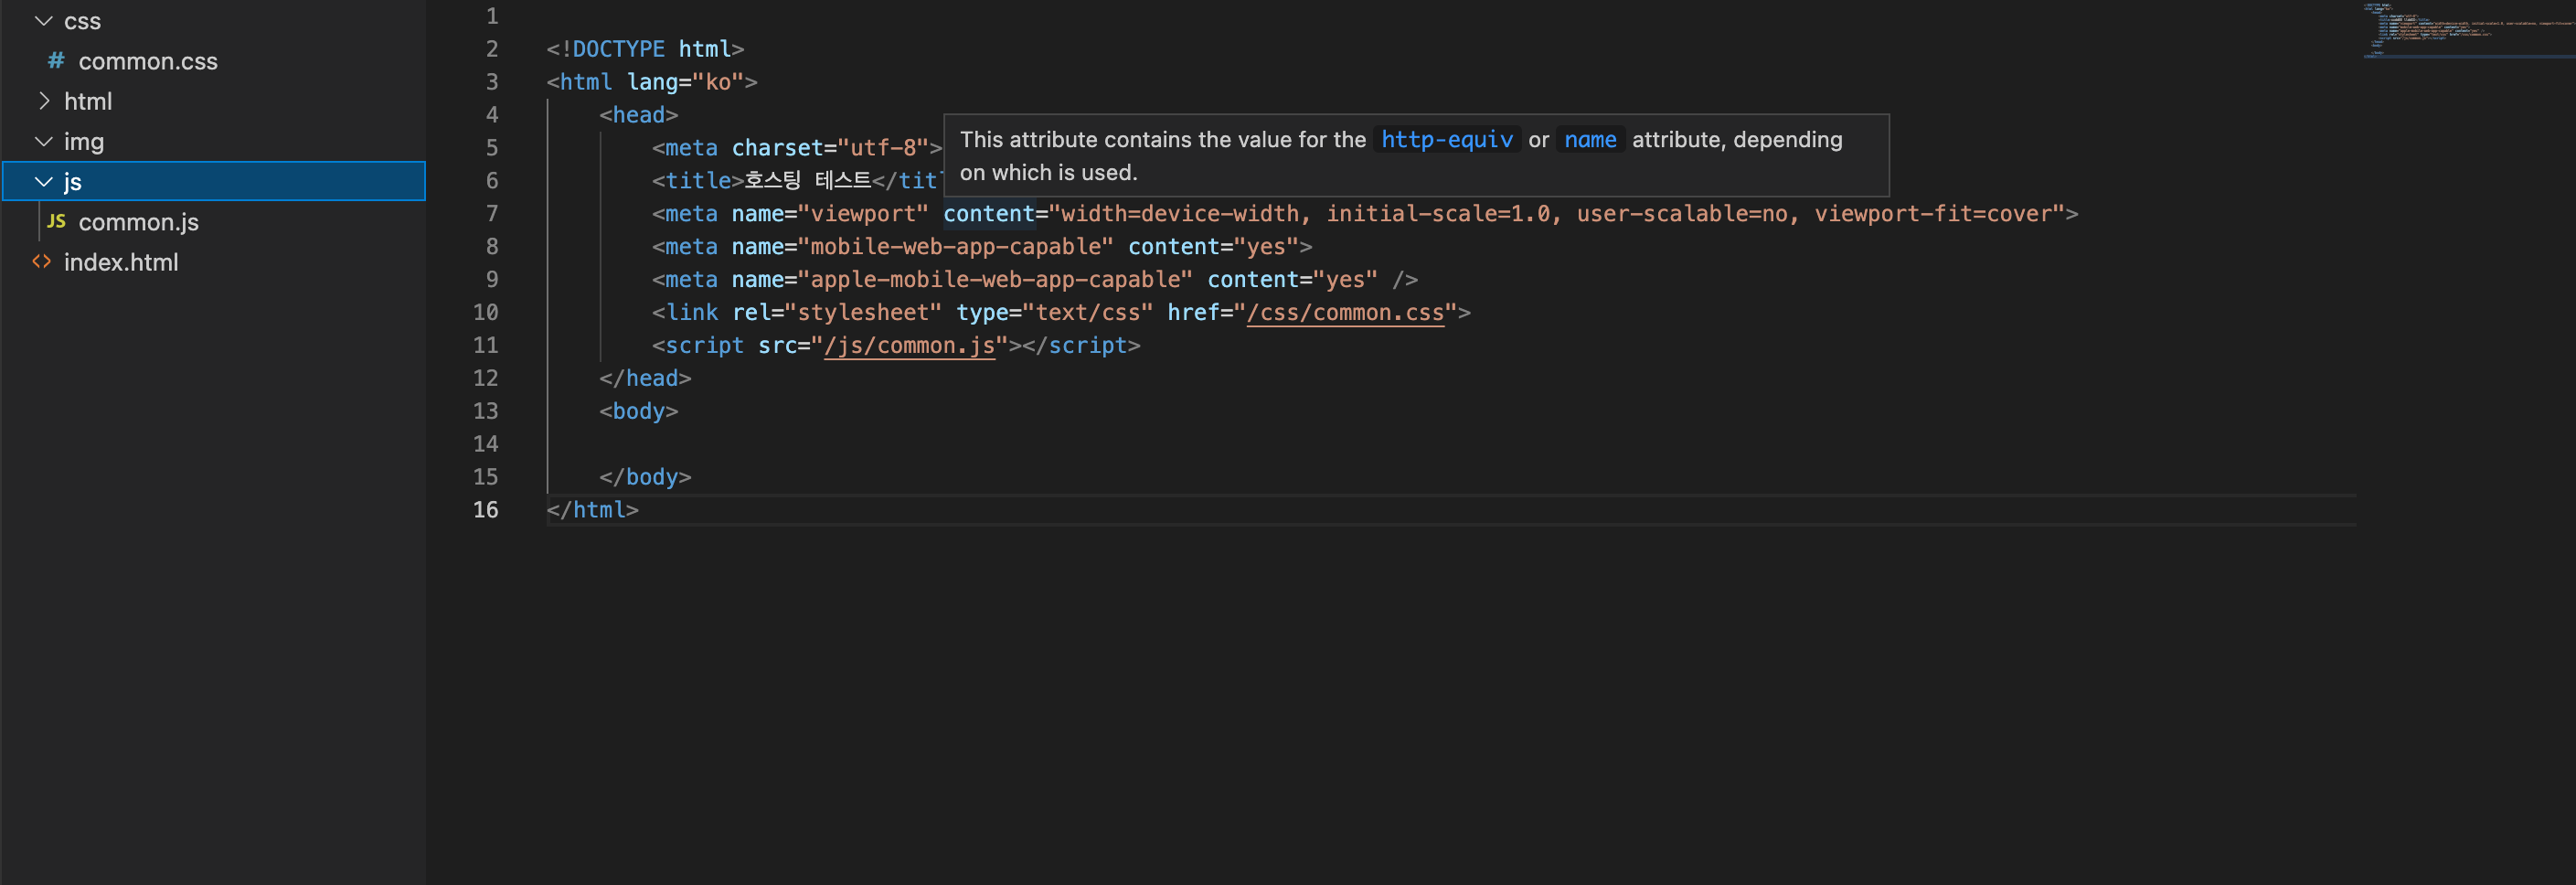Click the type="text/css" attribute
The height and width of the screenshot is (885, 2576).
1054,313
